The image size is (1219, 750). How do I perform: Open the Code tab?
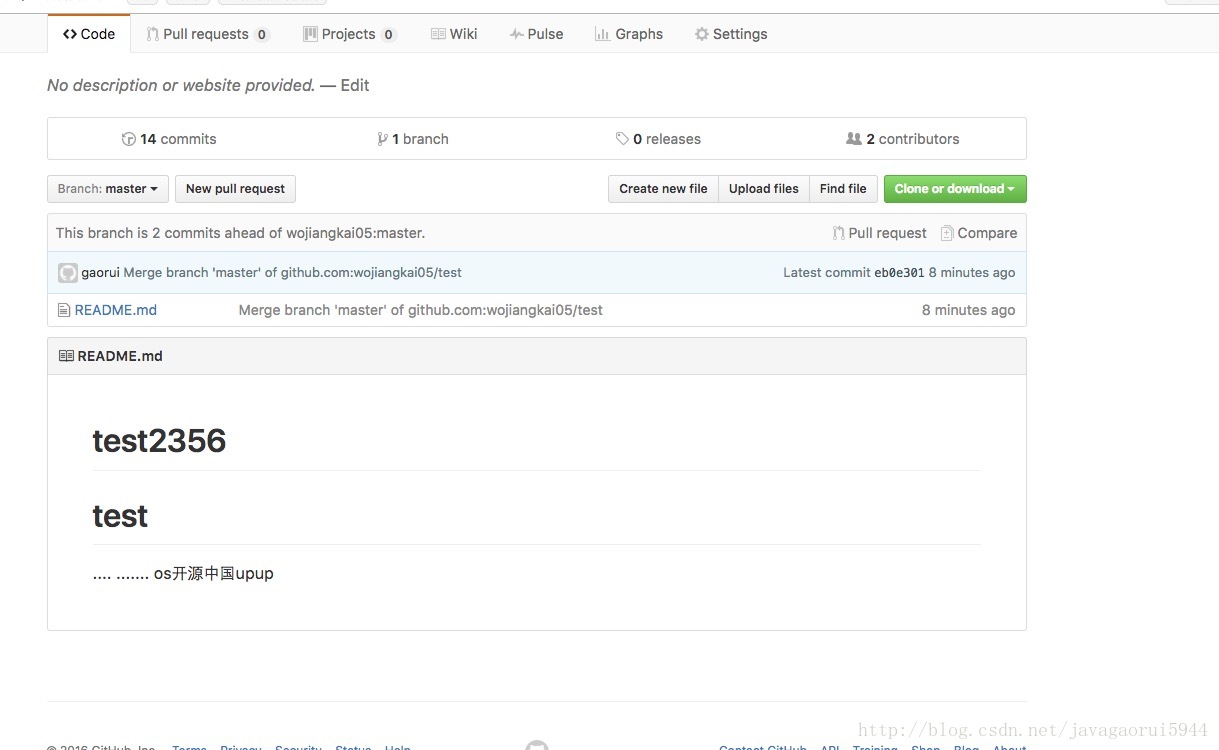click(x=89, y=34)
